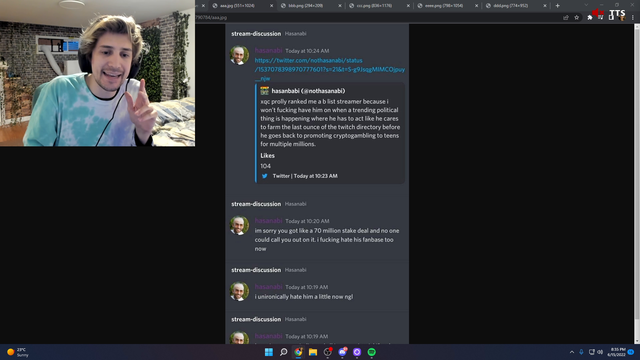Open the tab search dropdown arrow
Image resolution: width=640 pixels, height=360 pixels.
[586, 5]
